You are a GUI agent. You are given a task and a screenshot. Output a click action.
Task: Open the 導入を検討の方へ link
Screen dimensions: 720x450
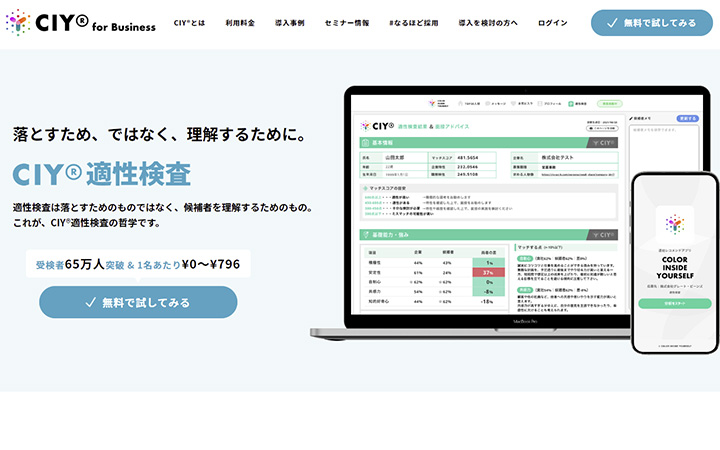[488, 22]
